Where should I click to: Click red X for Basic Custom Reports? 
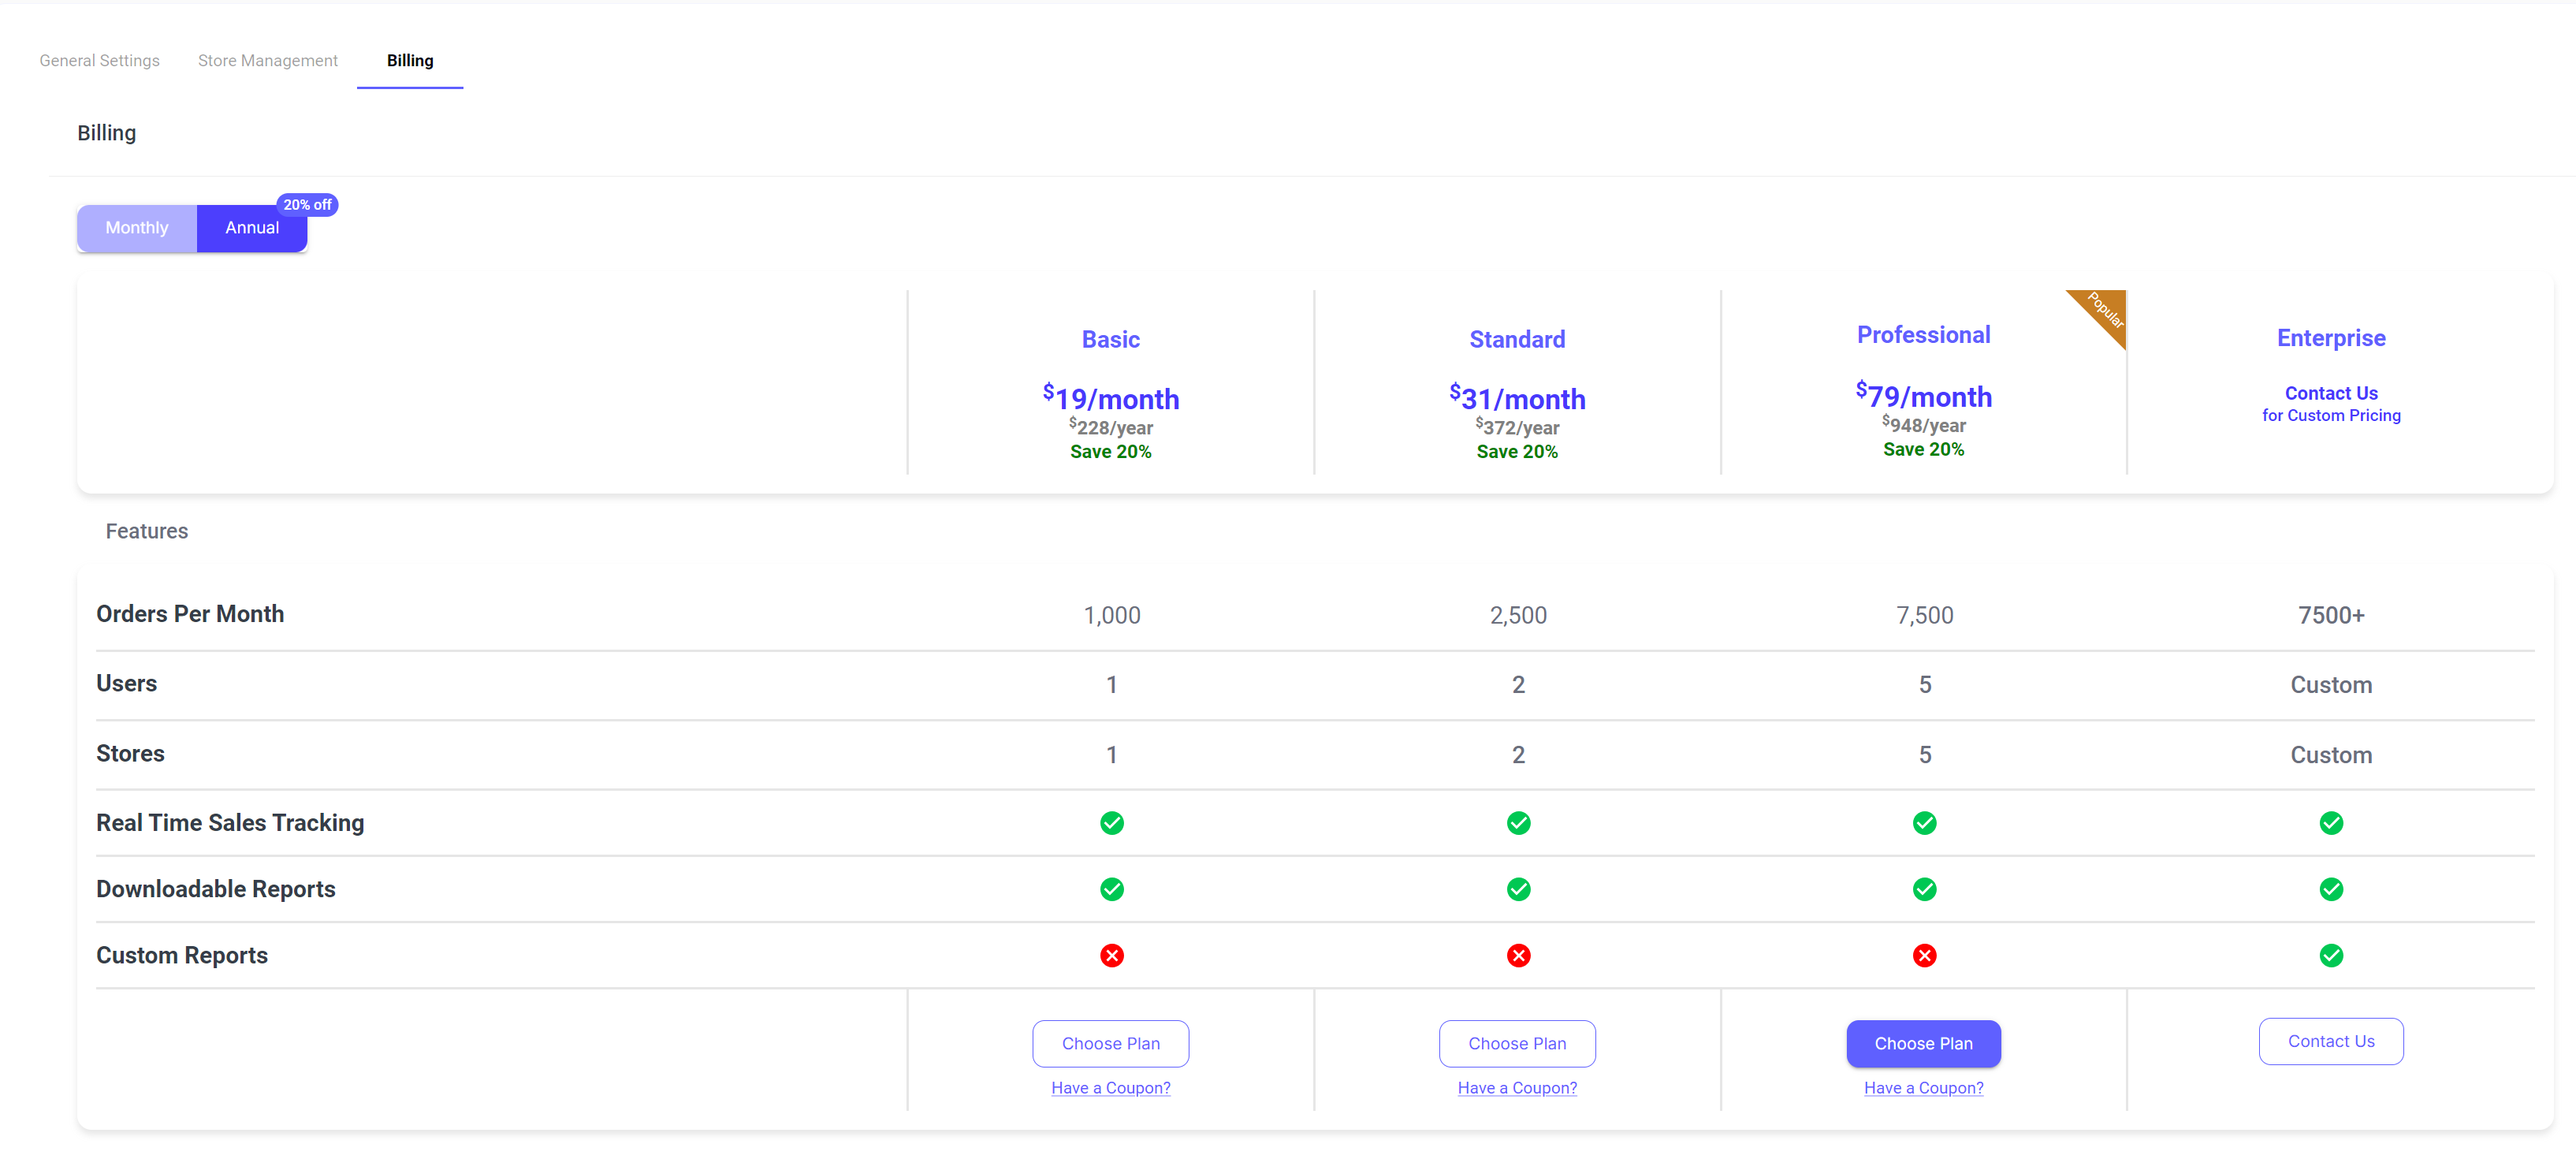coord(1111,955)
